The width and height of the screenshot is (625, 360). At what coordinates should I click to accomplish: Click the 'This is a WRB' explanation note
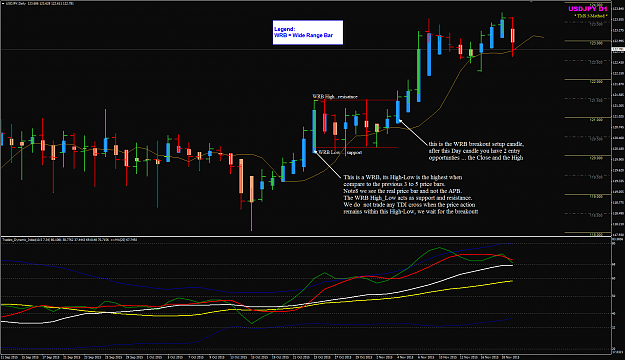tap(411, 194)
